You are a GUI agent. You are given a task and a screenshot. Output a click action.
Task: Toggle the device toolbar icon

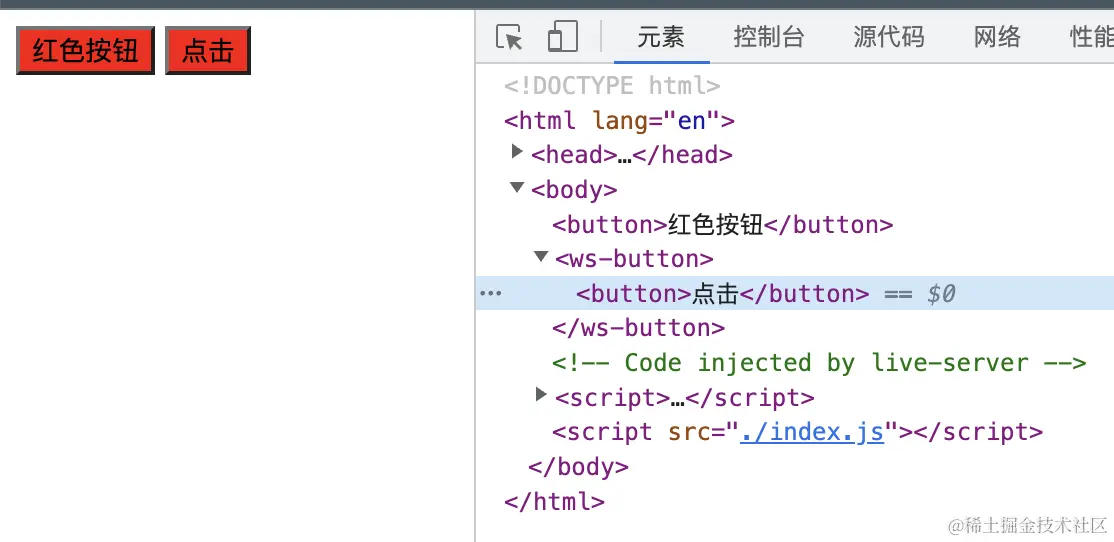(x=563, y=36)
